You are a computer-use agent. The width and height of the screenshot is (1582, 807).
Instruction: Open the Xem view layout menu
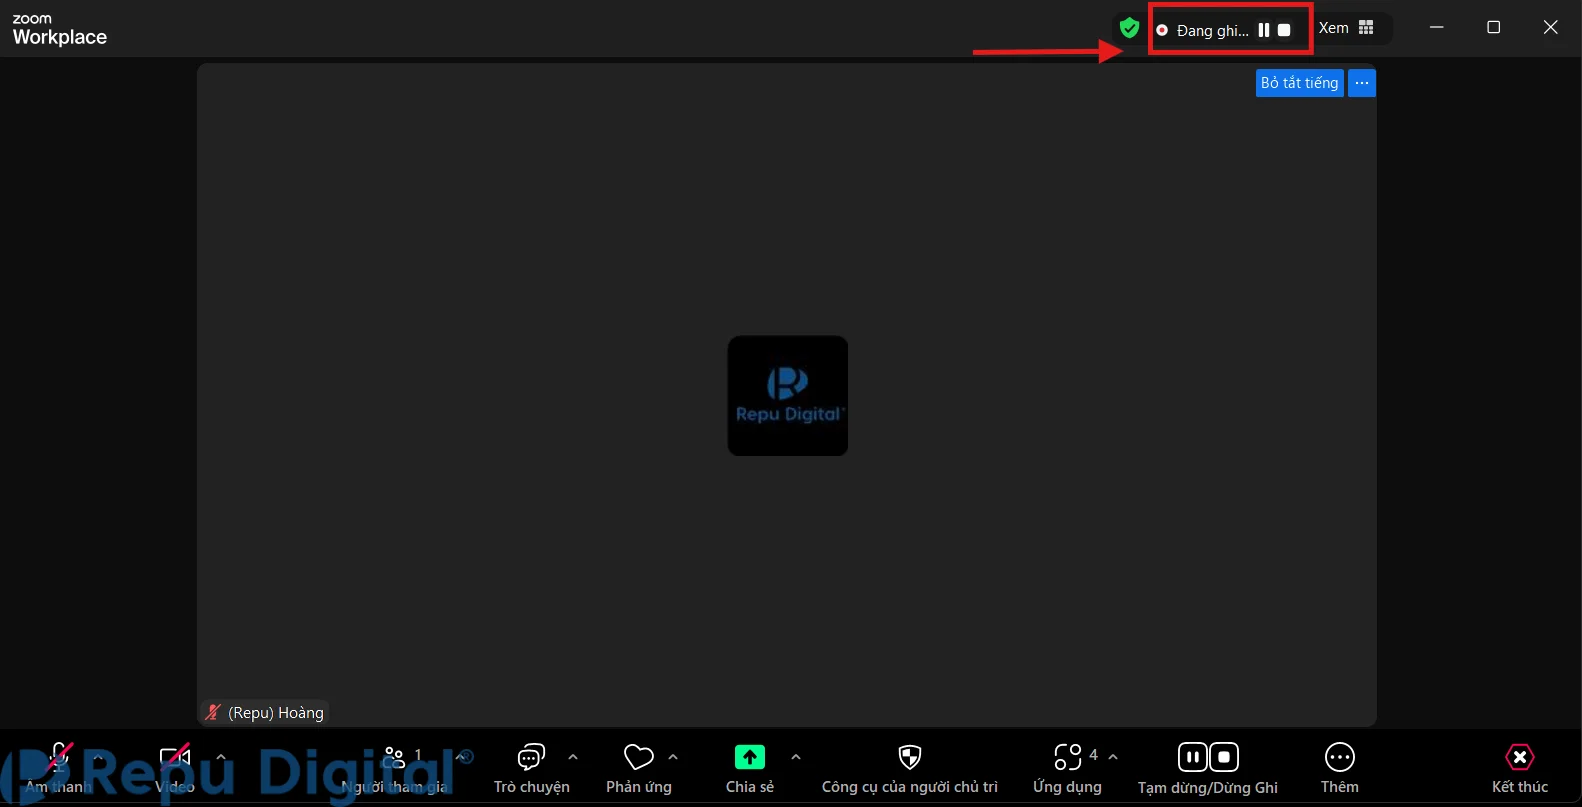1346,28
